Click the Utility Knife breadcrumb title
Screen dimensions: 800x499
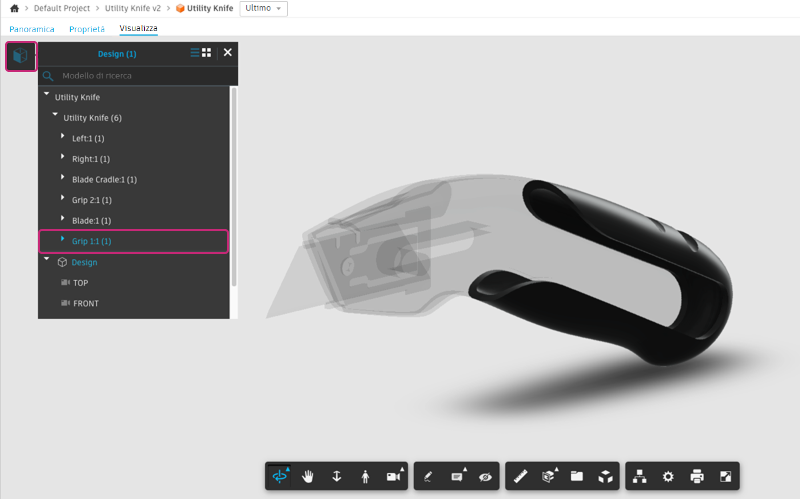pos(210,8)
